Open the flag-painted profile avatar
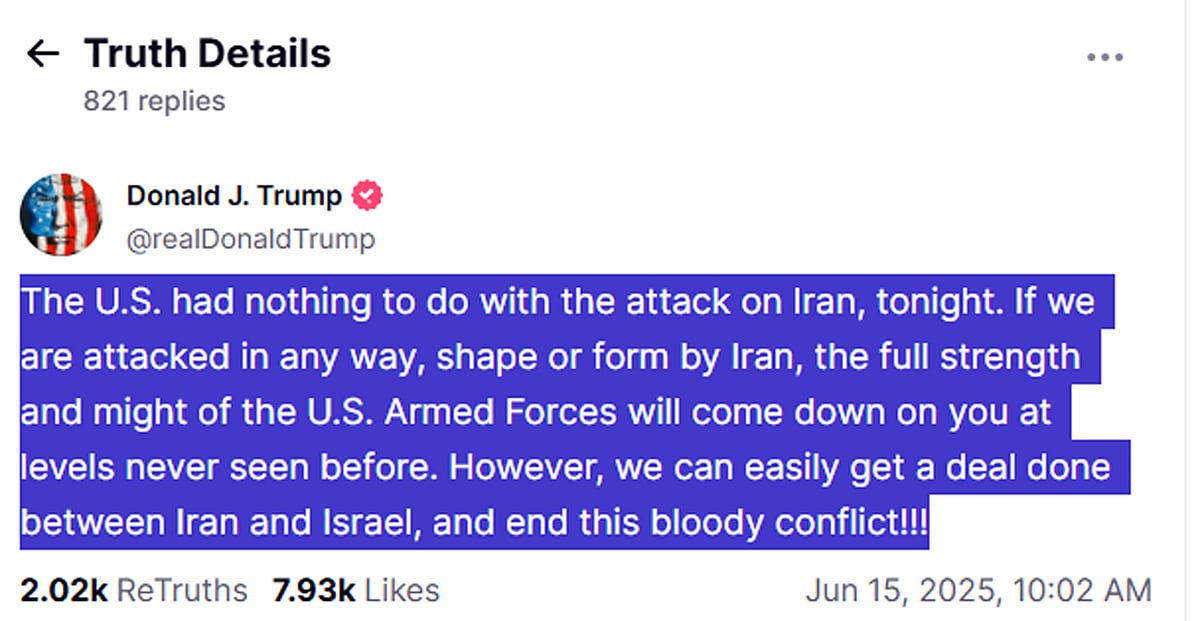Viewport: 1200px width, 621px height. [x=61, y=214]
